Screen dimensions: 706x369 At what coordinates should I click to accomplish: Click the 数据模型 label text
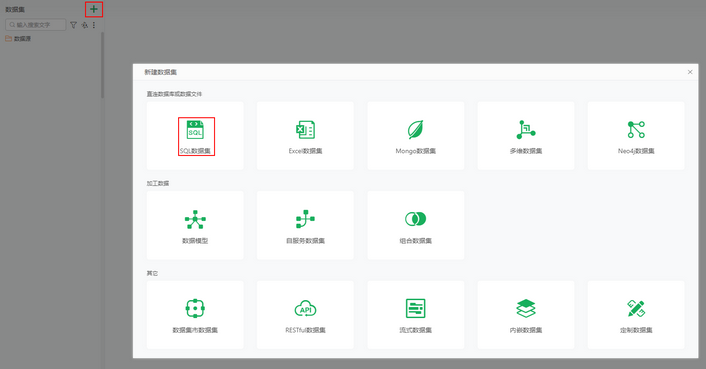coord(195,241)
